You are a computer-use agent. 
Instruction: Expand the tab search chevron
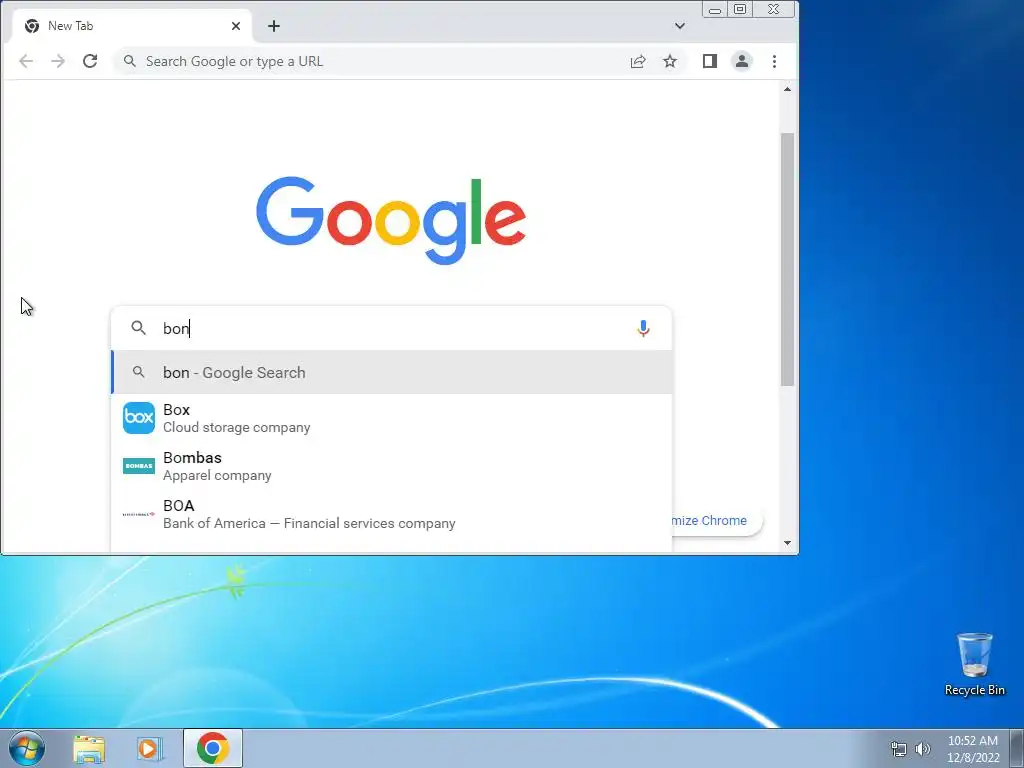click(x=680, y=26)
